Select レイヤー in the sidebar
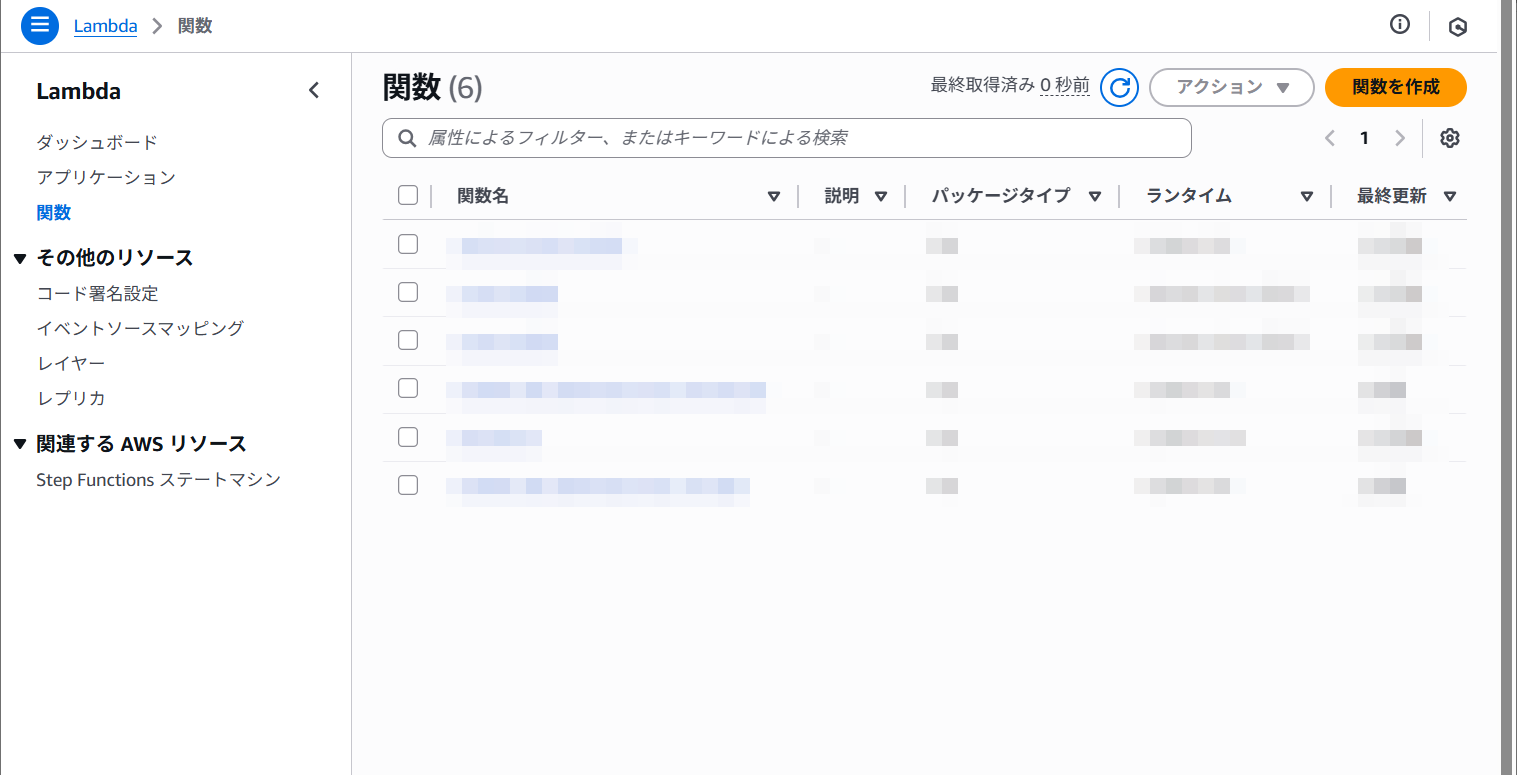Image resolution: width=1517 pixels, height=775 pixels. point(70,363)
